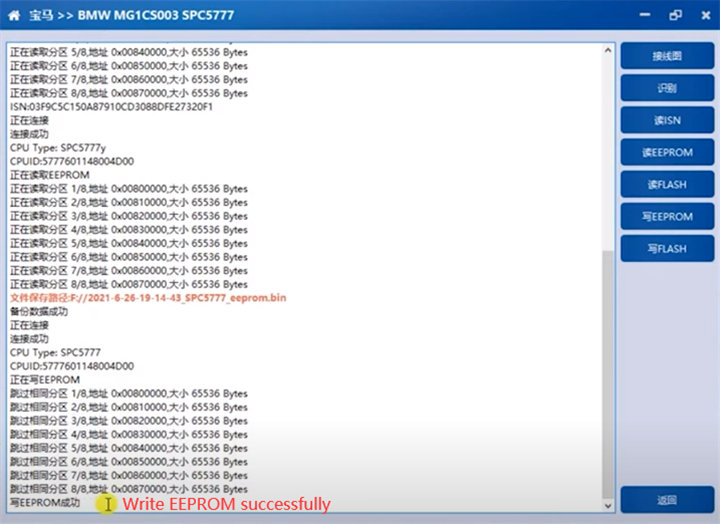The width and height of the screenshot is (720, 524).
Task: Start reading with 读EEPROM button
Action: [666, 152]
